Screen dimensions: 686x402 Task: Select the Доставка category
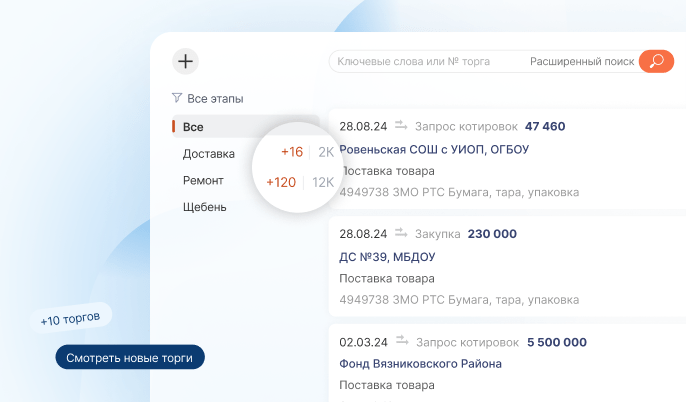point(209,154)
